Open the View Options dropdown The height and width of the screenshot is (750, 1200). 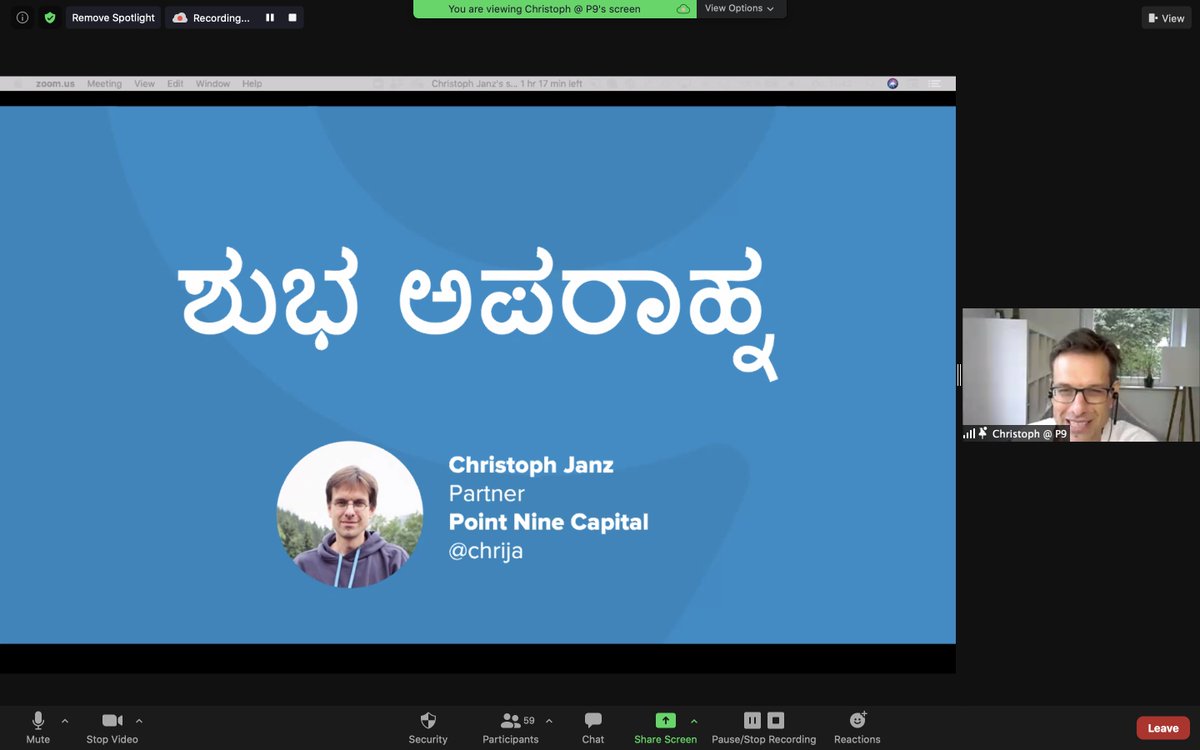point(740,8)
